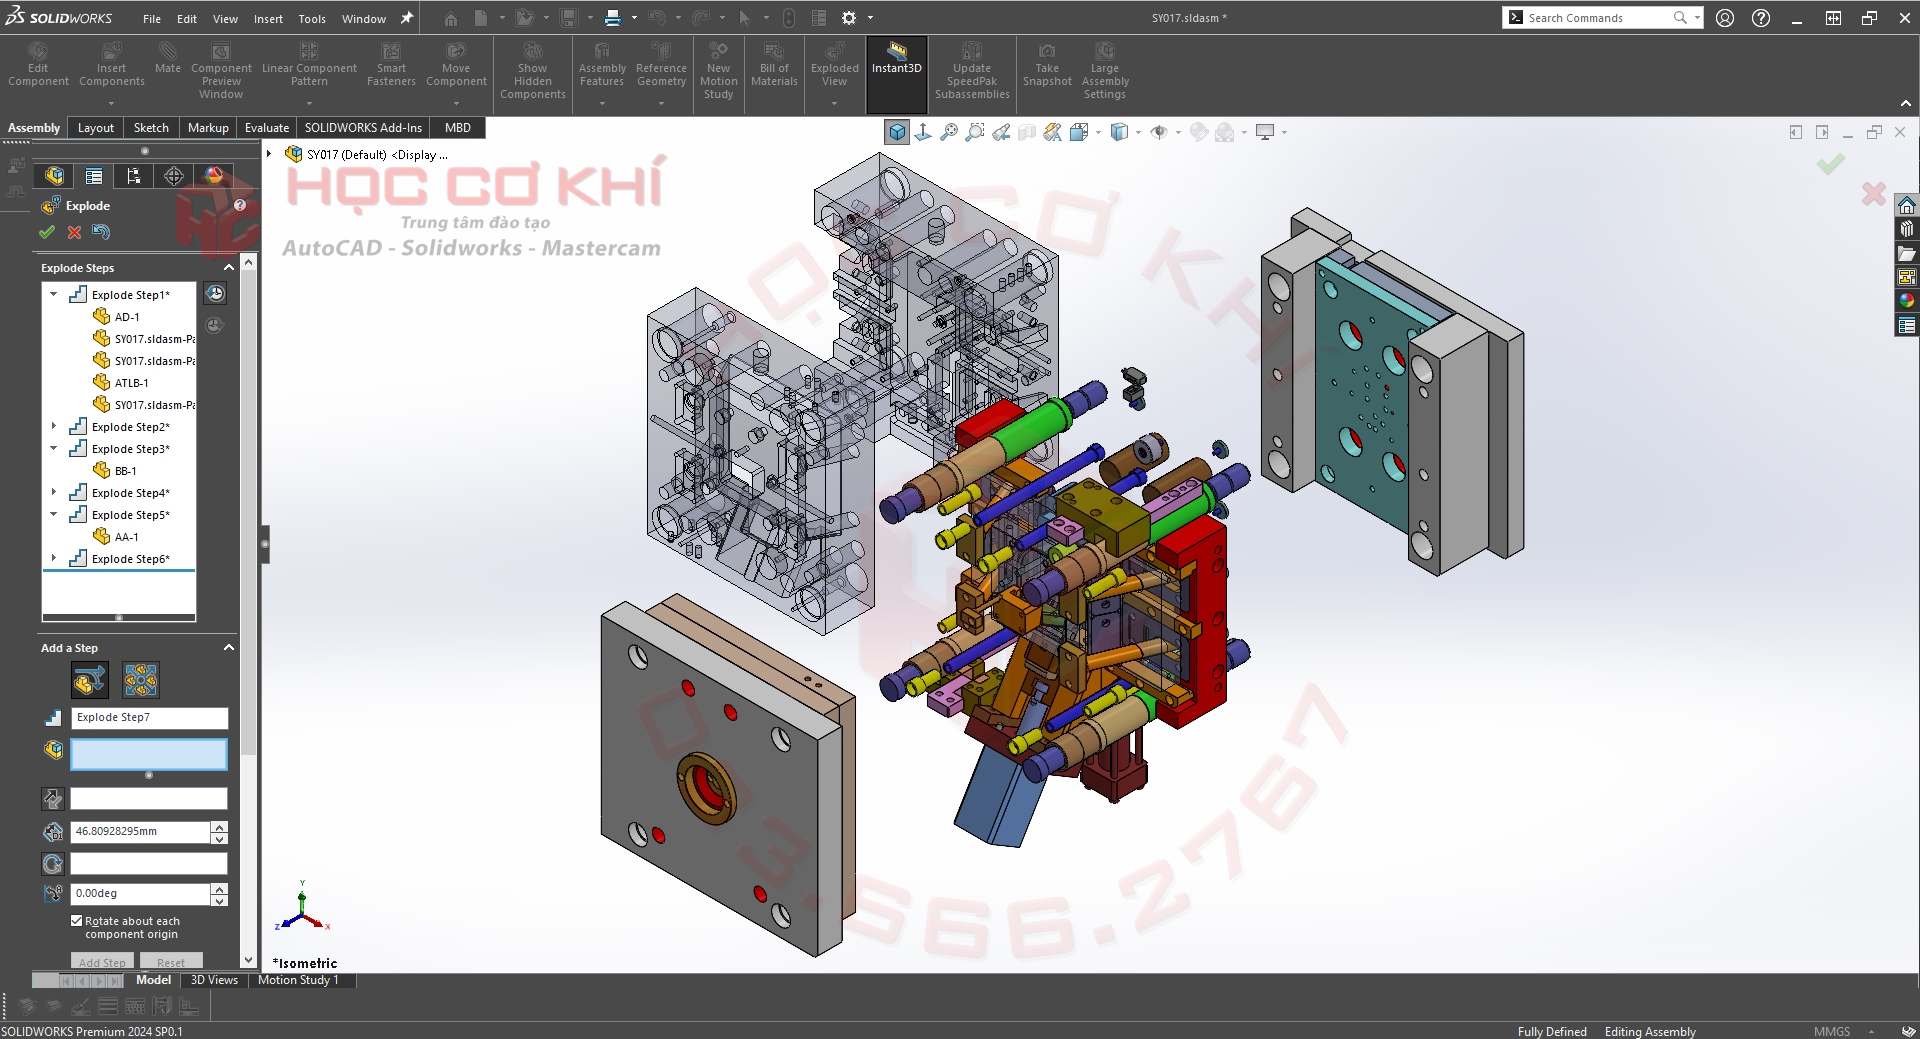
Task: Toggle Rotate about each component origin
Action: point(77,921)
